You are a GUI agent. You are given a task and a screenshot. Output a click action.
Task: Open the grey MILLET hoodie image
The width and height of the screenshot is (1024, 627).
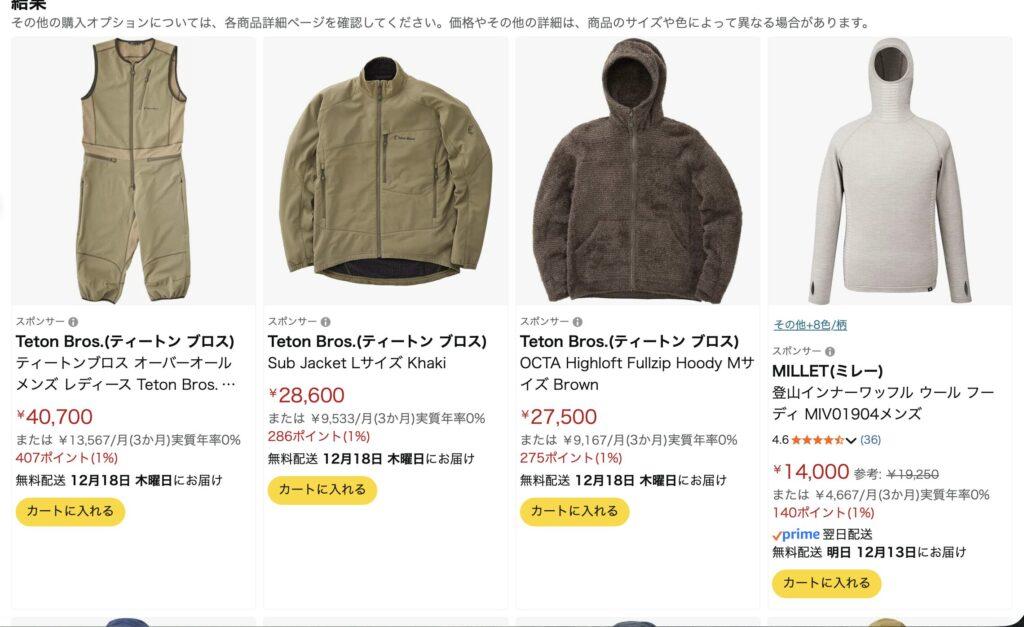[x=889, y=171]
